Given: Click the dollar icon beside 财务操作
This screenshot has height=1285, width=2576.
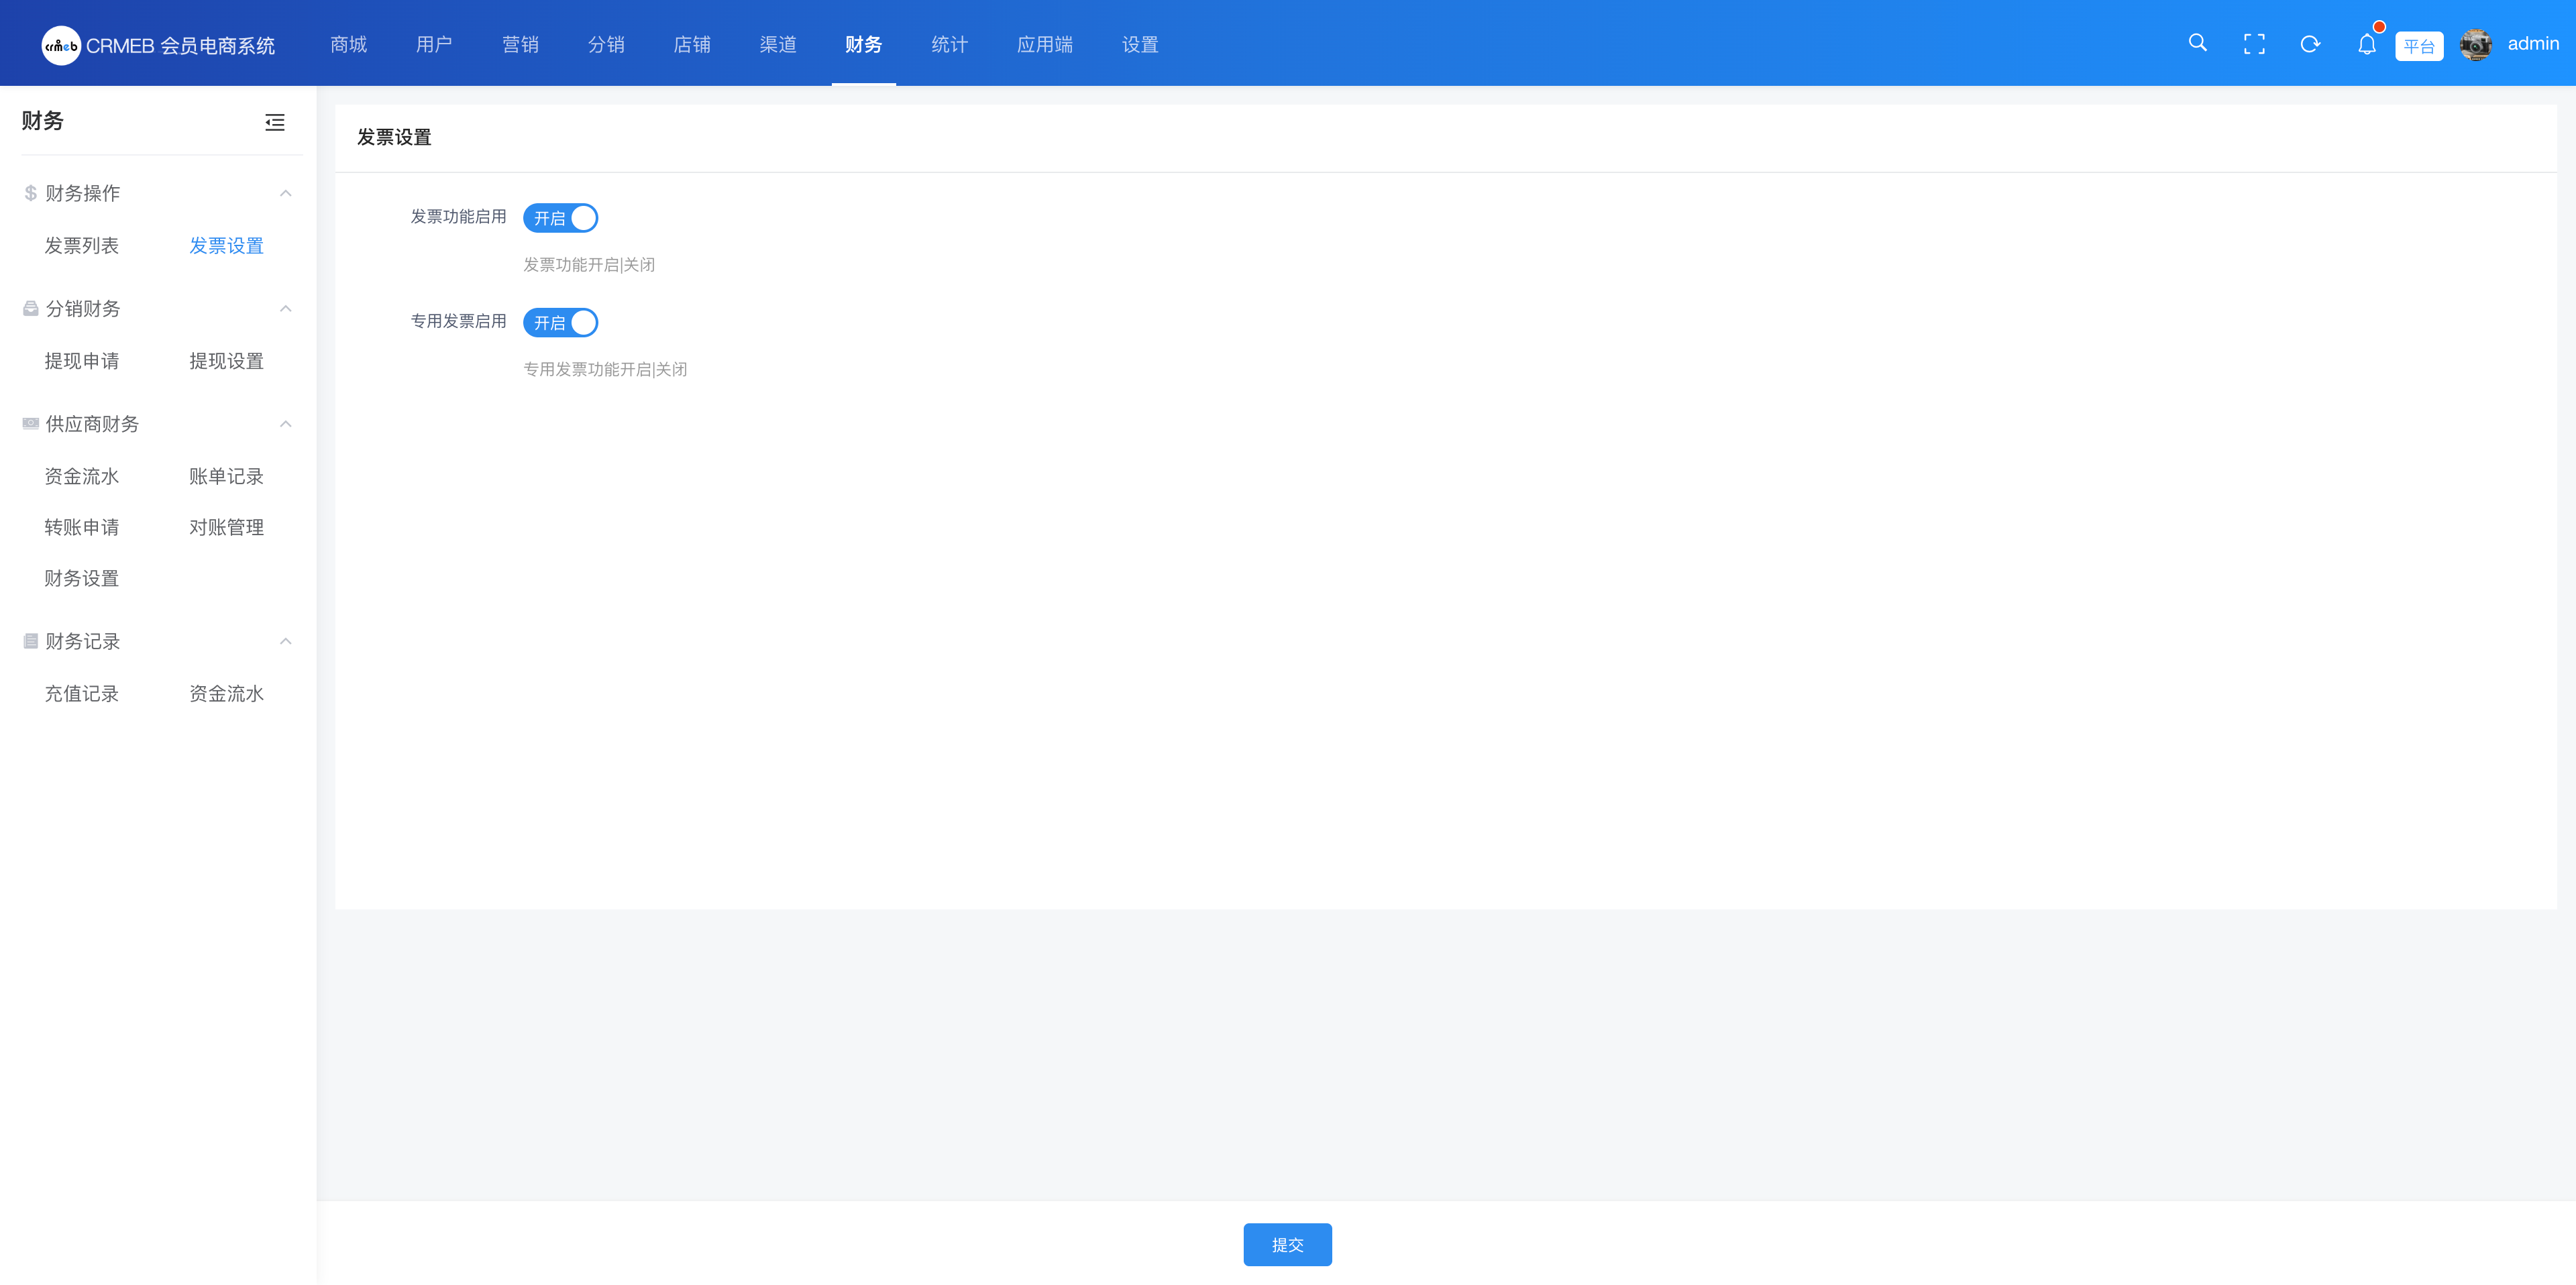Looking at the screenshot, I should 31,193.
